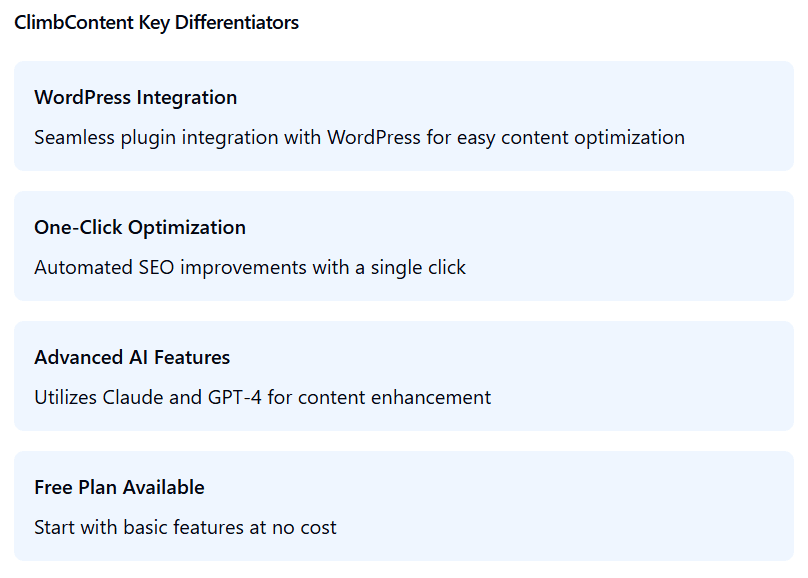Select the Advanced AI Features card title
The width and height of the screenshot is (808, 578).
[132, 358]
